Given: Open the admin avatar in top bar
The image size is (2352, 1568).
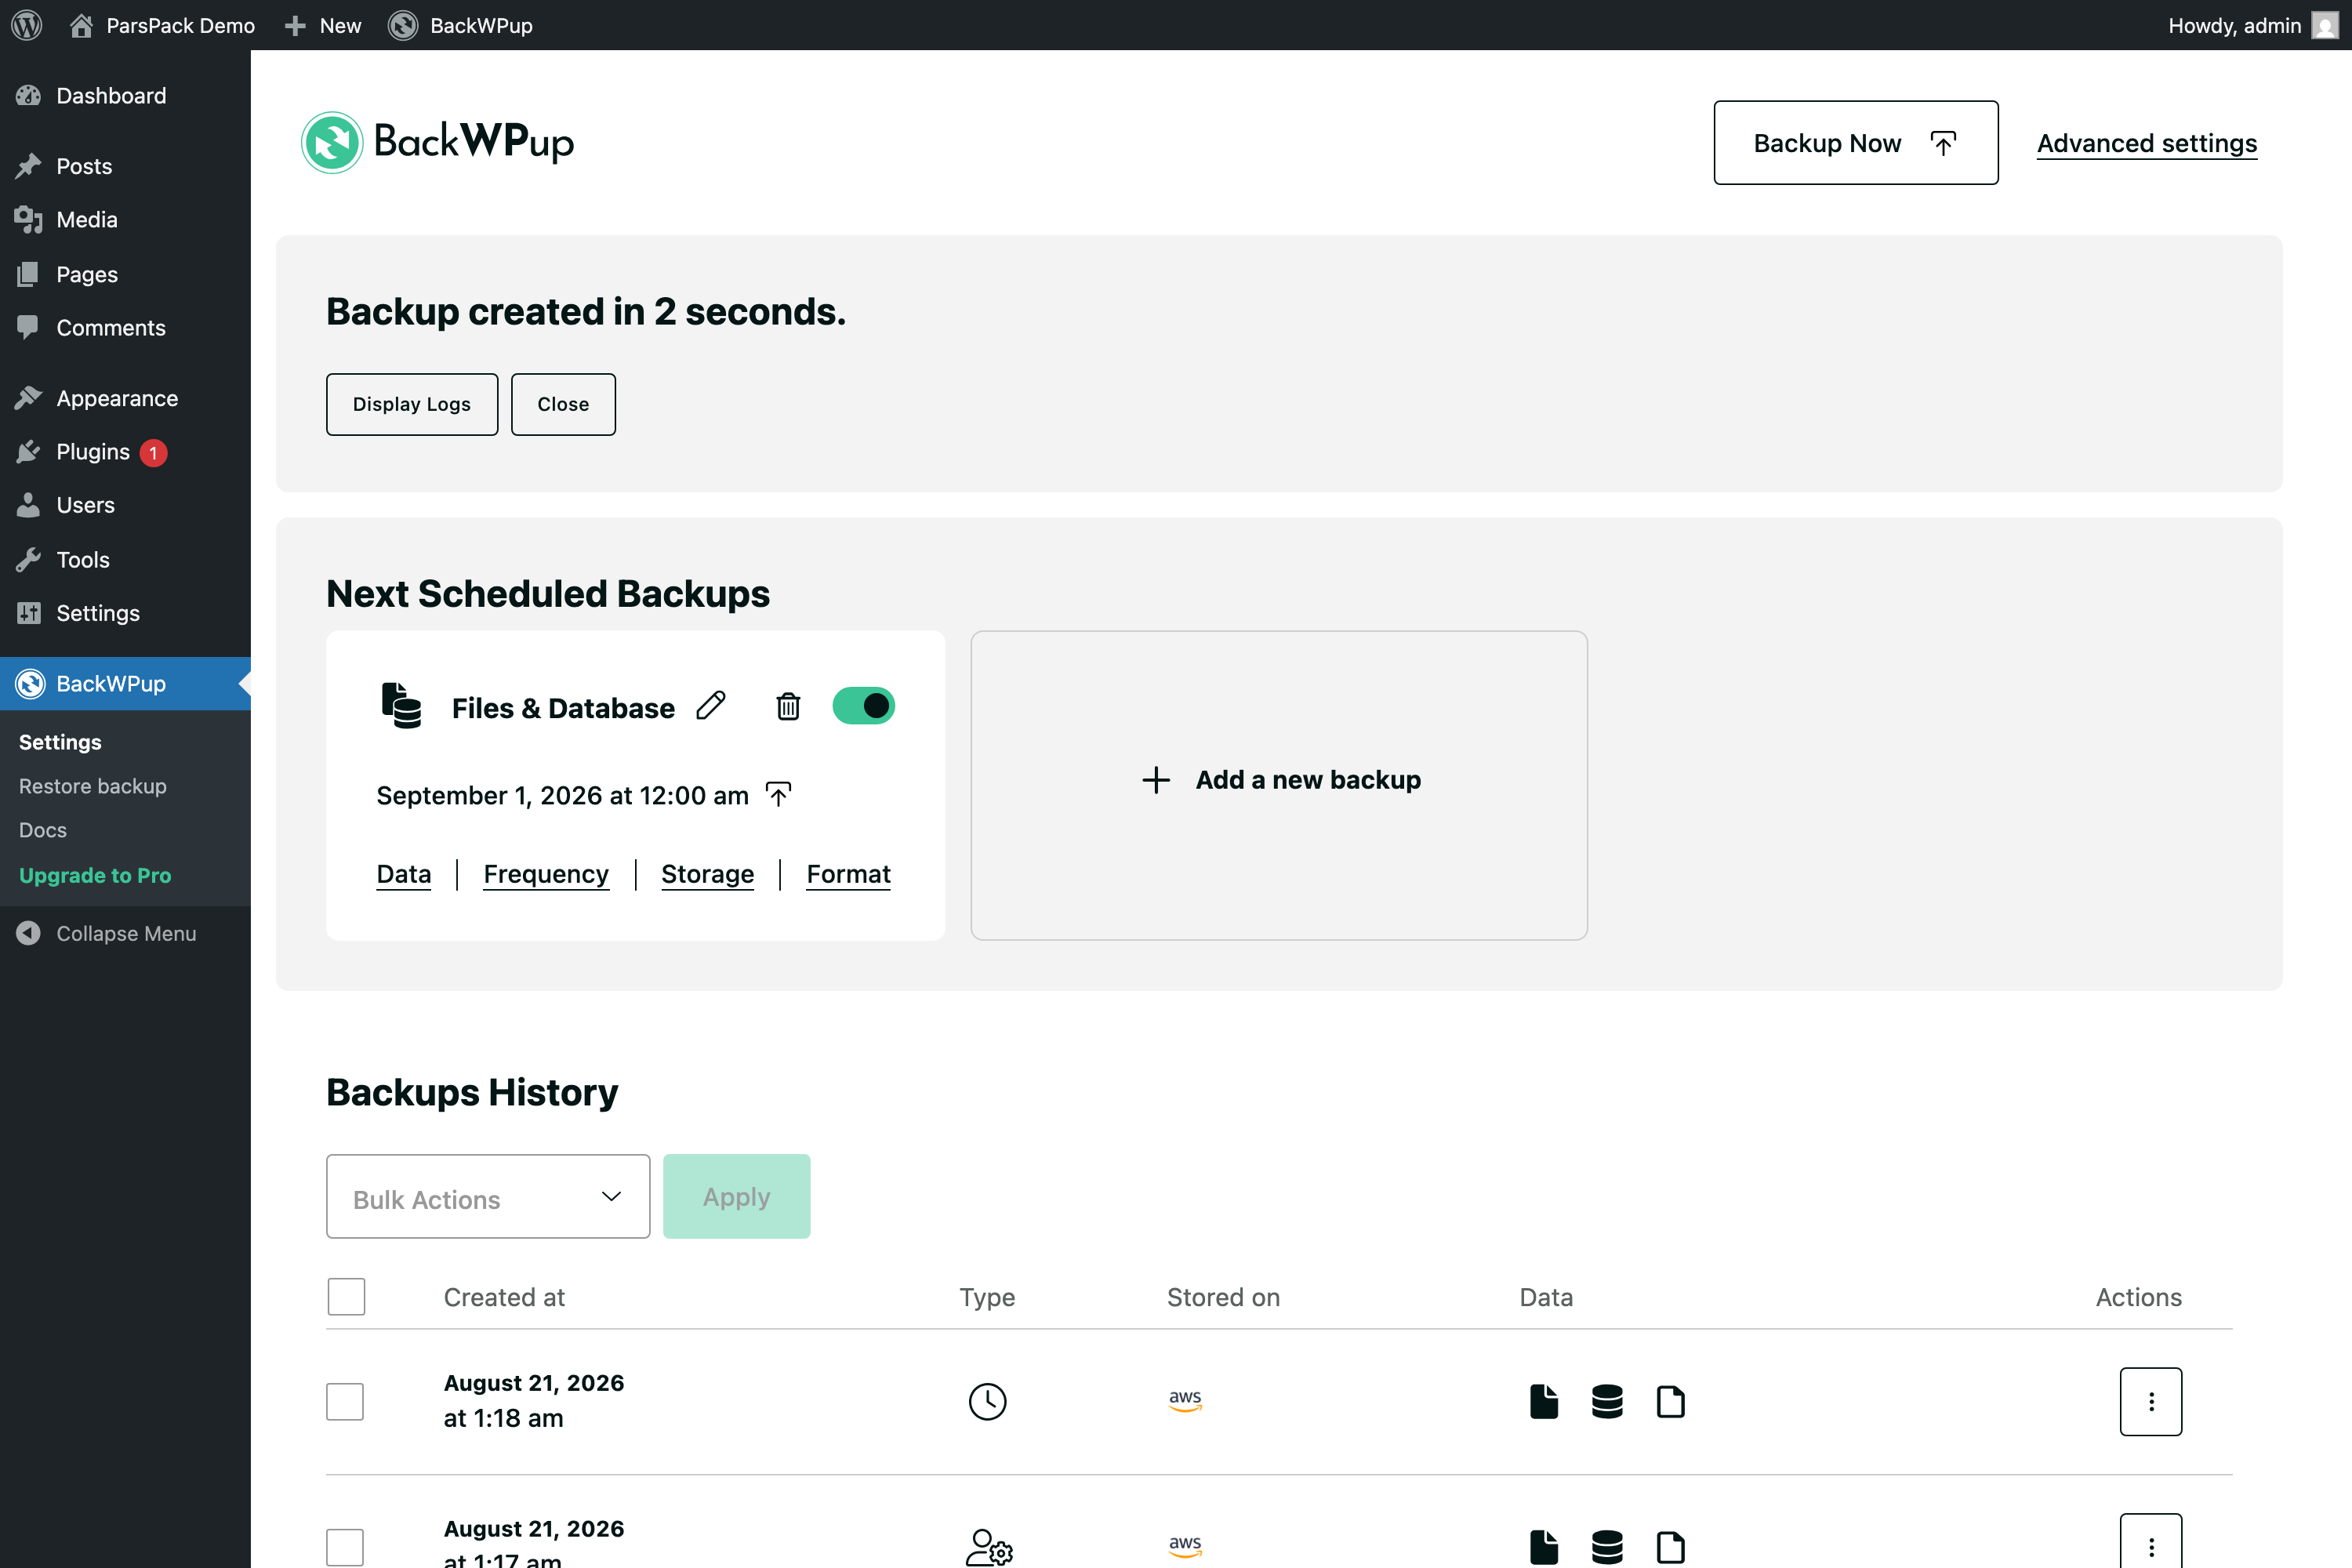Looking at the screenshot, I should point(2325,25).
